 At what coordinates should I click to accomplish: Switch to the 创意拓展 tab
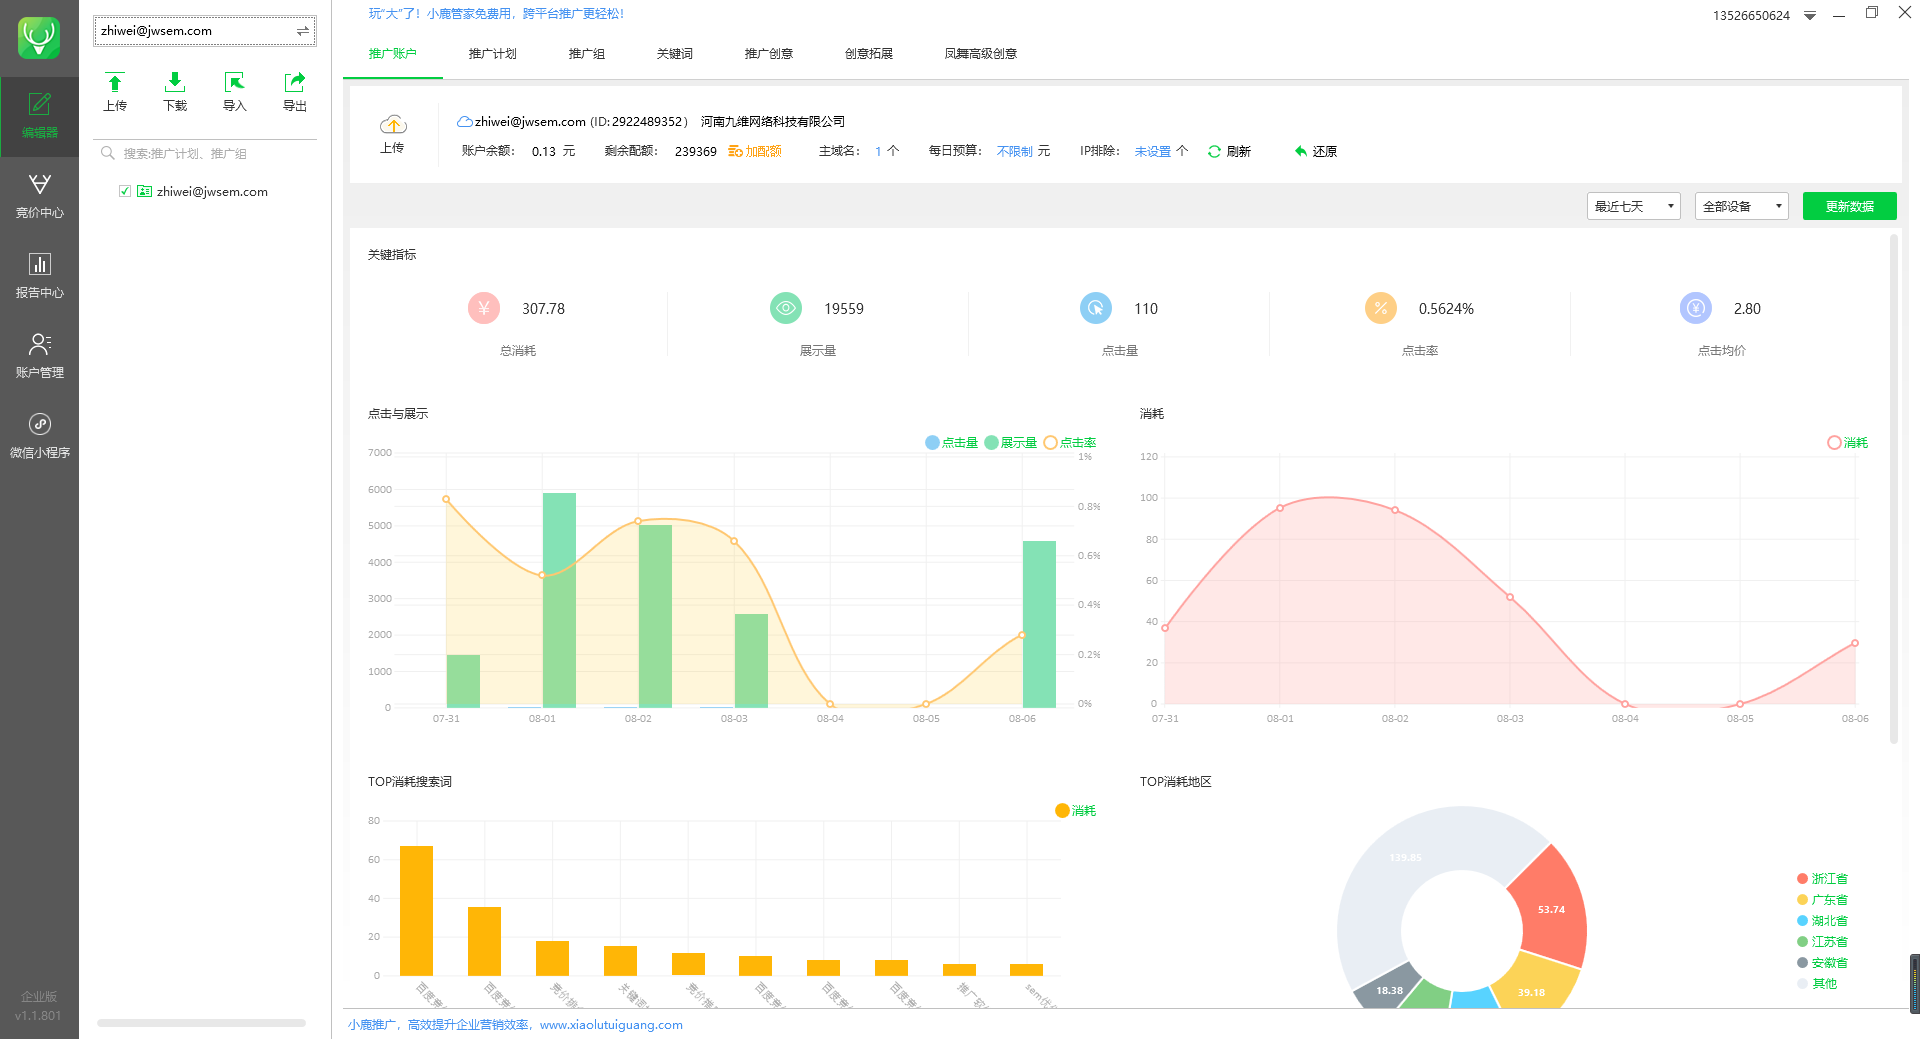[x=868, y=54]
